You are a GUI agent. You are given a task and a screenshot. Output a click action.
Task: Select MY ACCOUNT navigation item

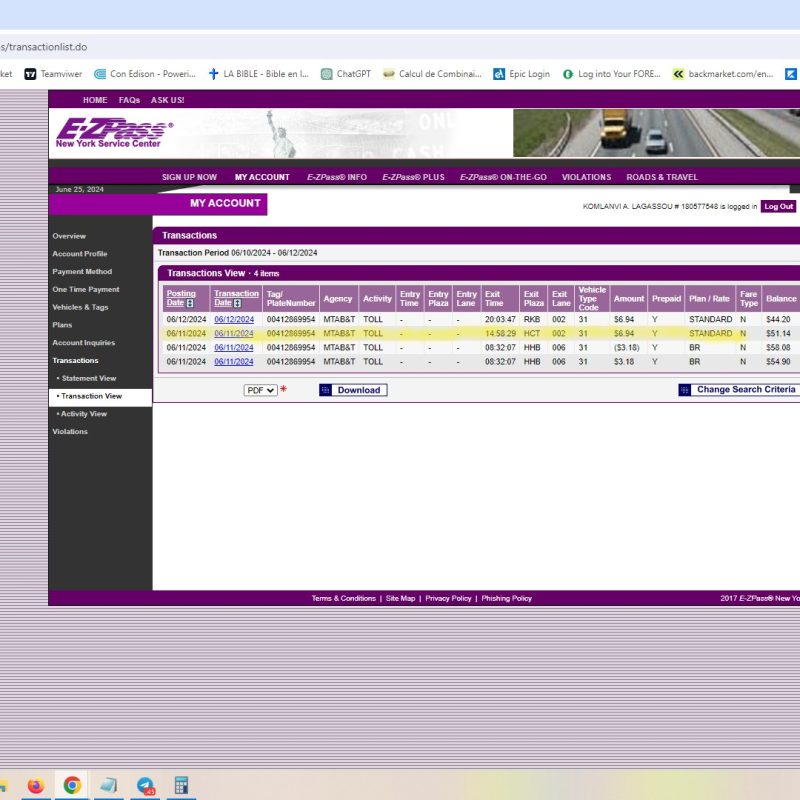[x=262, y=177]
